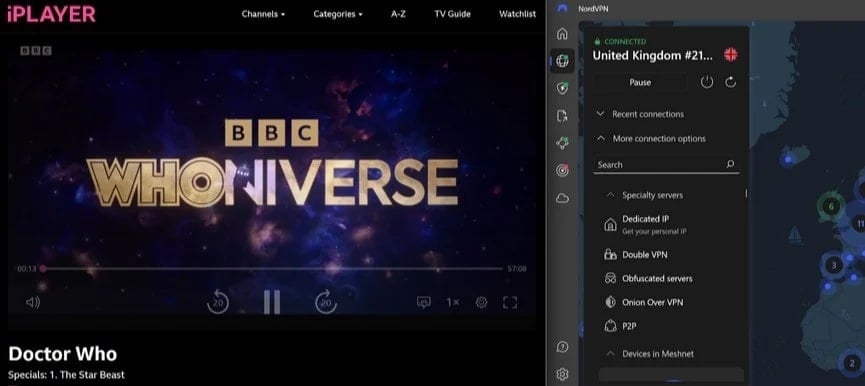865x386 pixels.
Task: Change playback speed 1× setting
Action: coord(452,302)
